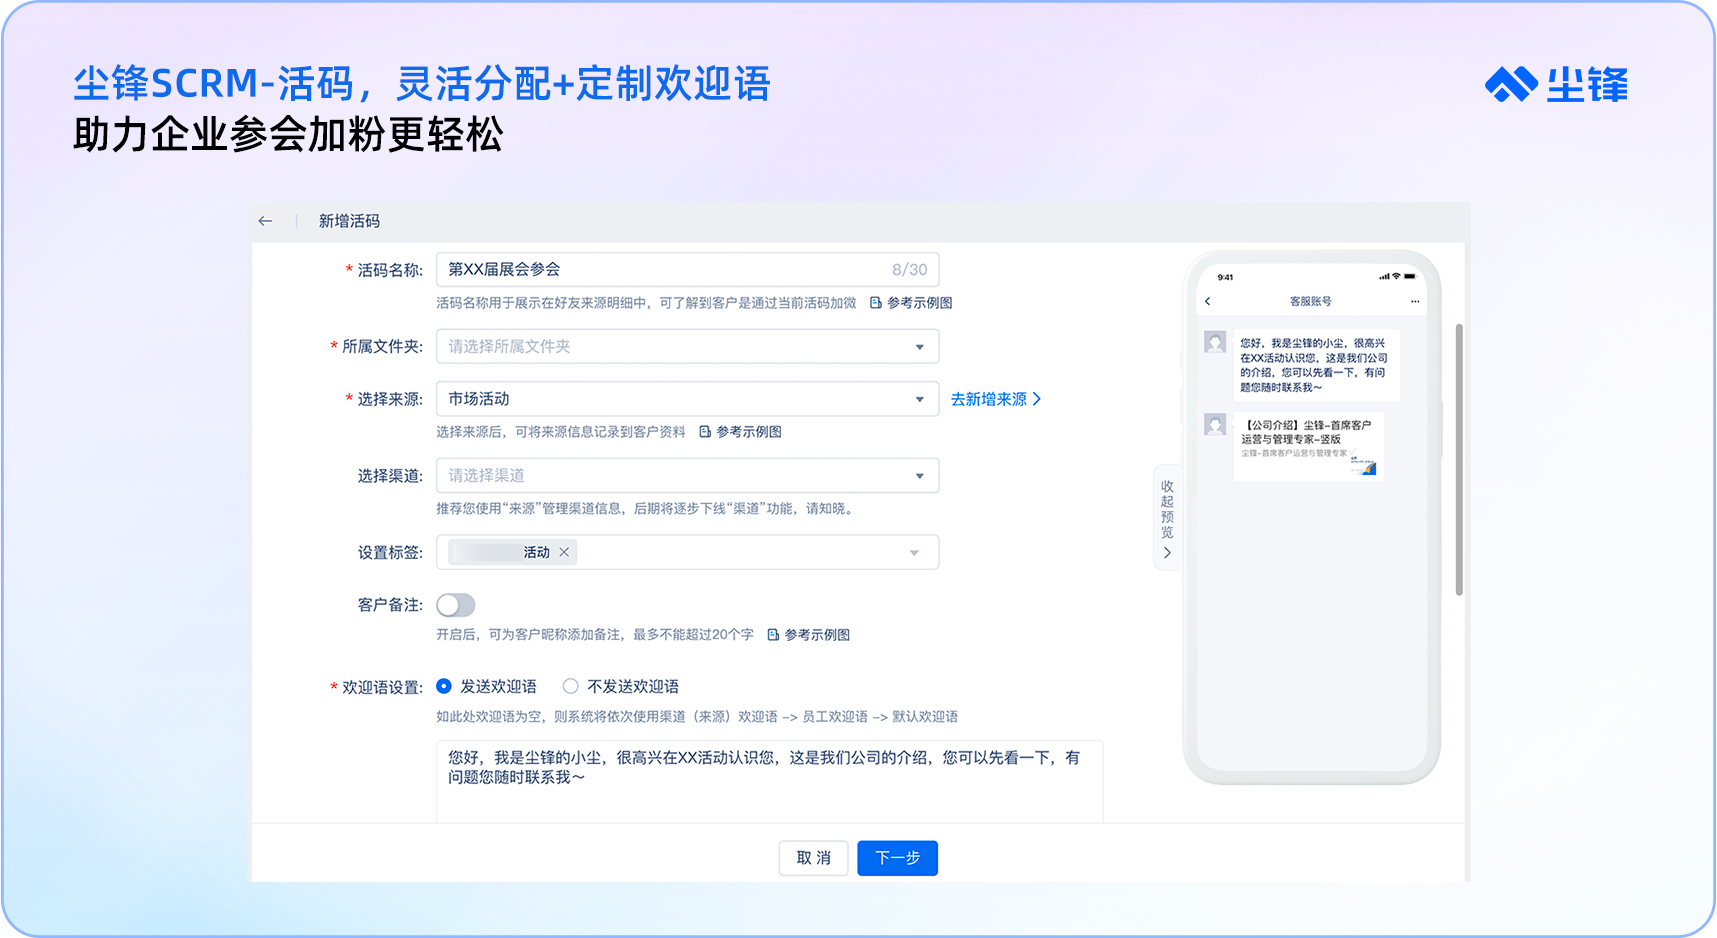Enable the 客户备注 toggle switch

(456, 605)
